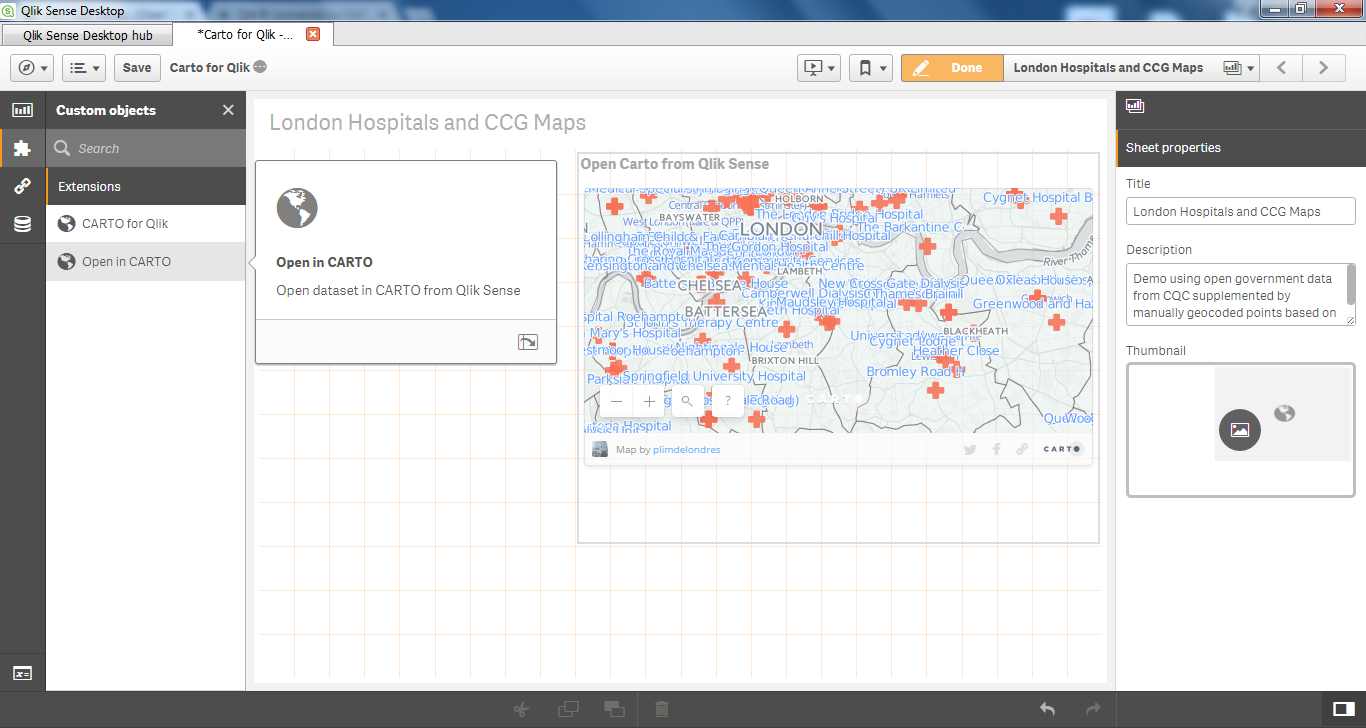Share the map on Facebook
This screenshot has height=728, width=1366.
pos(996,449)
